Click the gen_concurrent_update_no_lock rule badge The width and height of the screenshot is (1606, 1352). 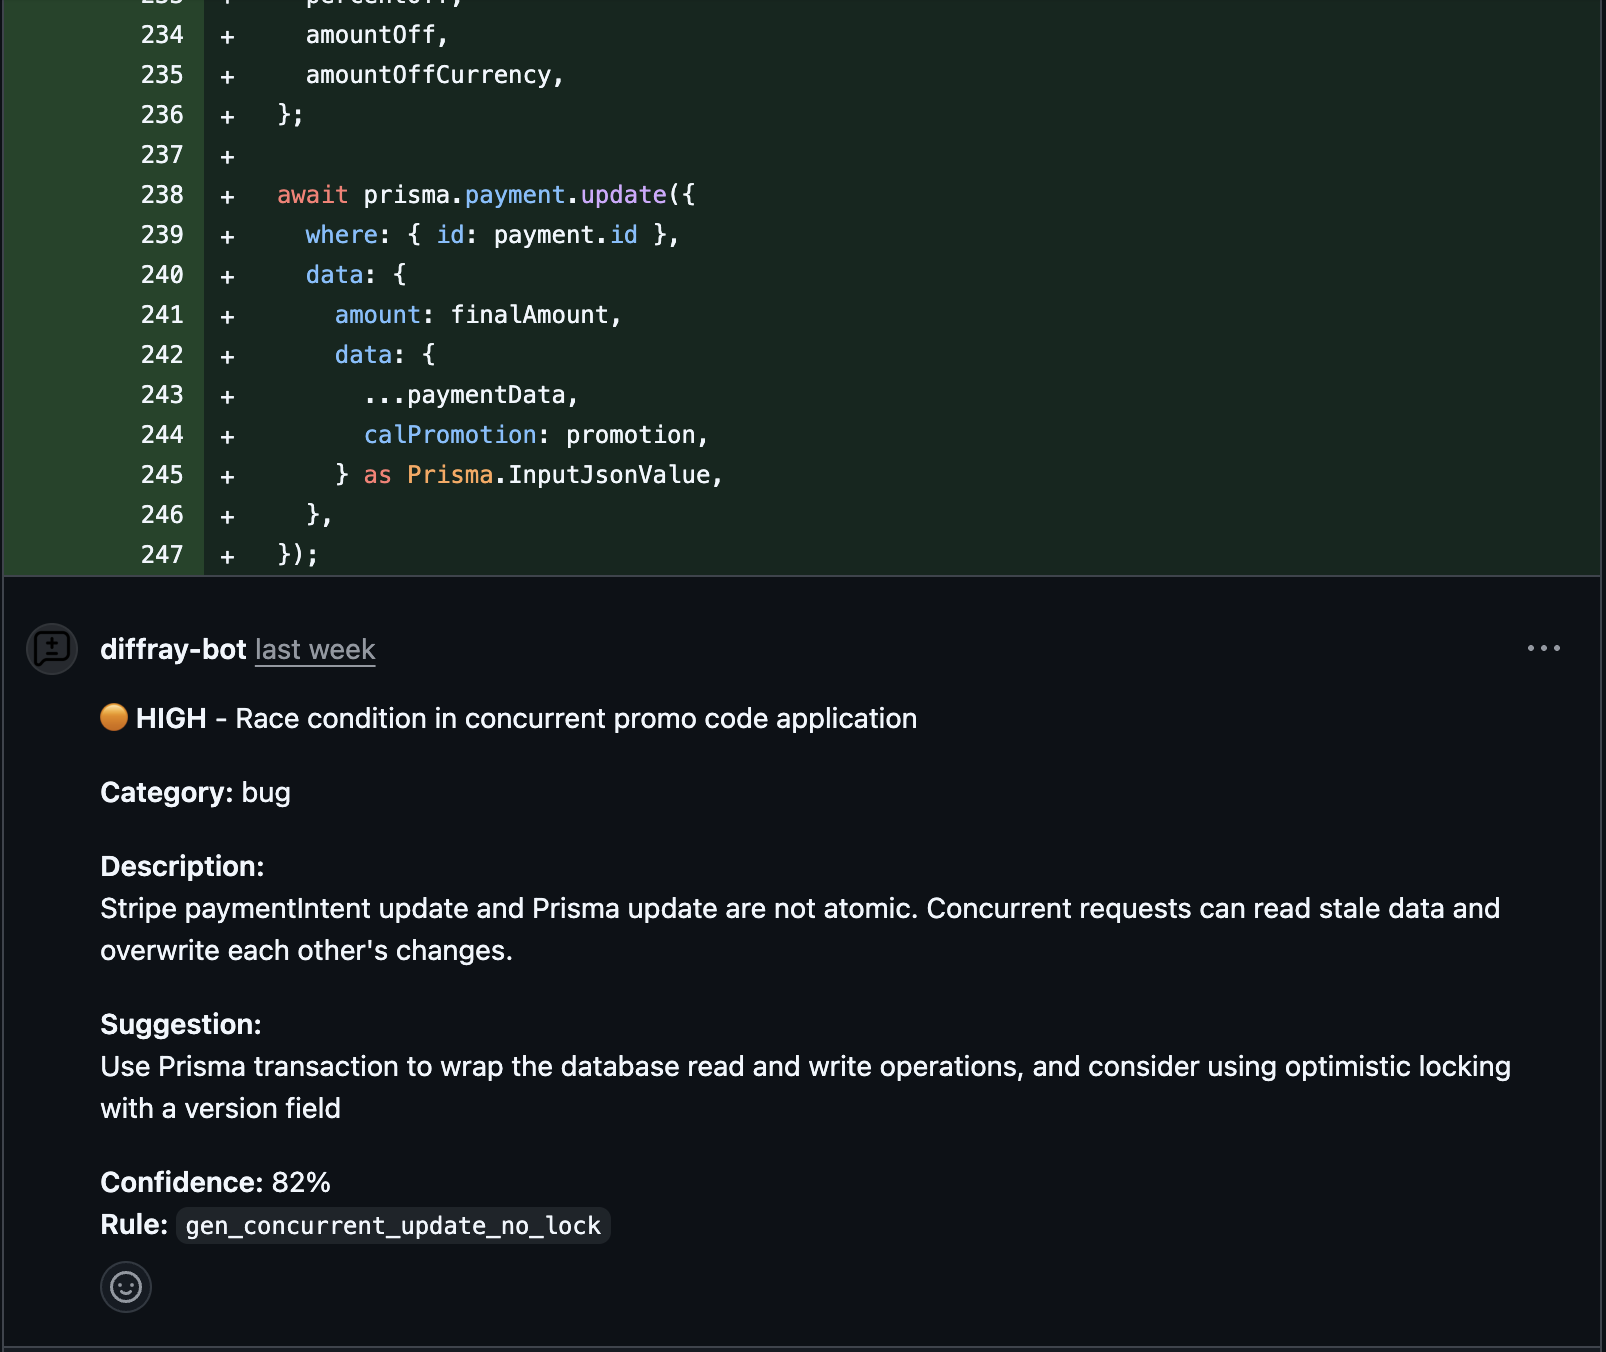click(393, 1225)
